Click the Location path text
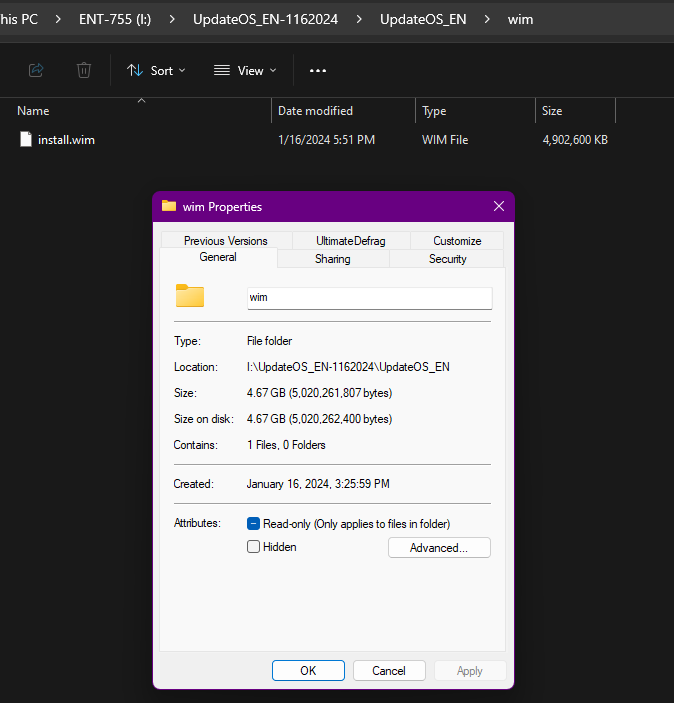Viewport: 674px width, 703px height. click(348, 367)
